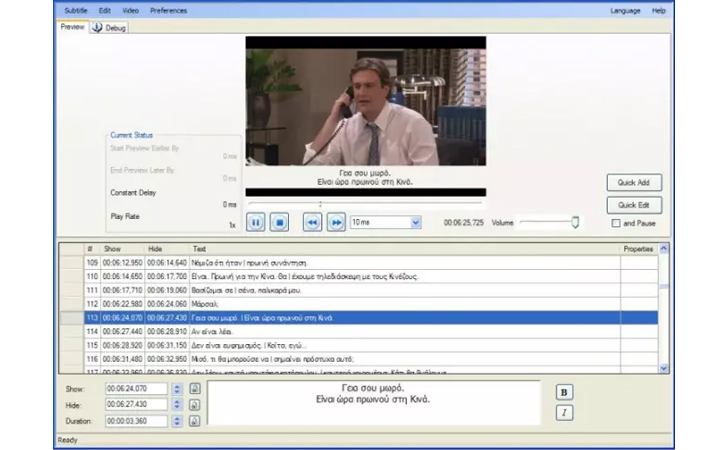The width and height of the screenshot is (728, 450).
Task: Click show time cell 00:06:27.440
Action: point(122,332)
